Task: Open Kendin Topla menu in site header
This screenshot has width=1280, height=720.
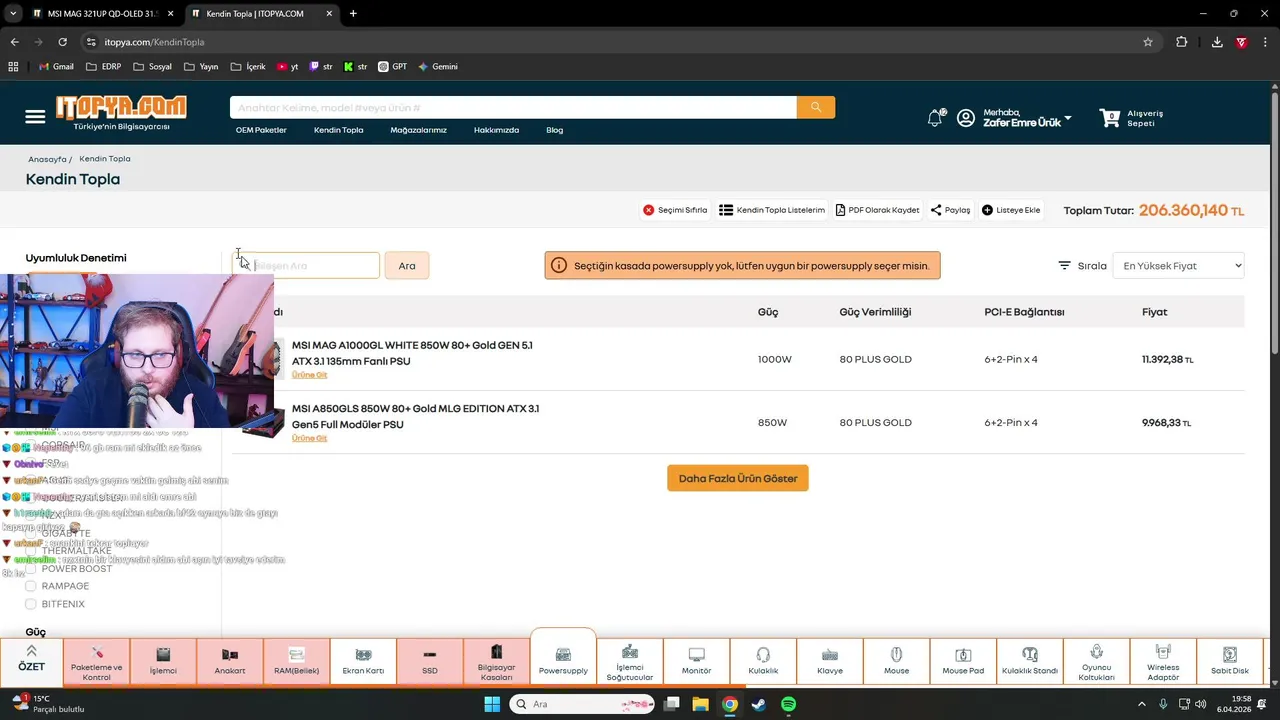Action: pyautogui.click(x=338, y=130)
